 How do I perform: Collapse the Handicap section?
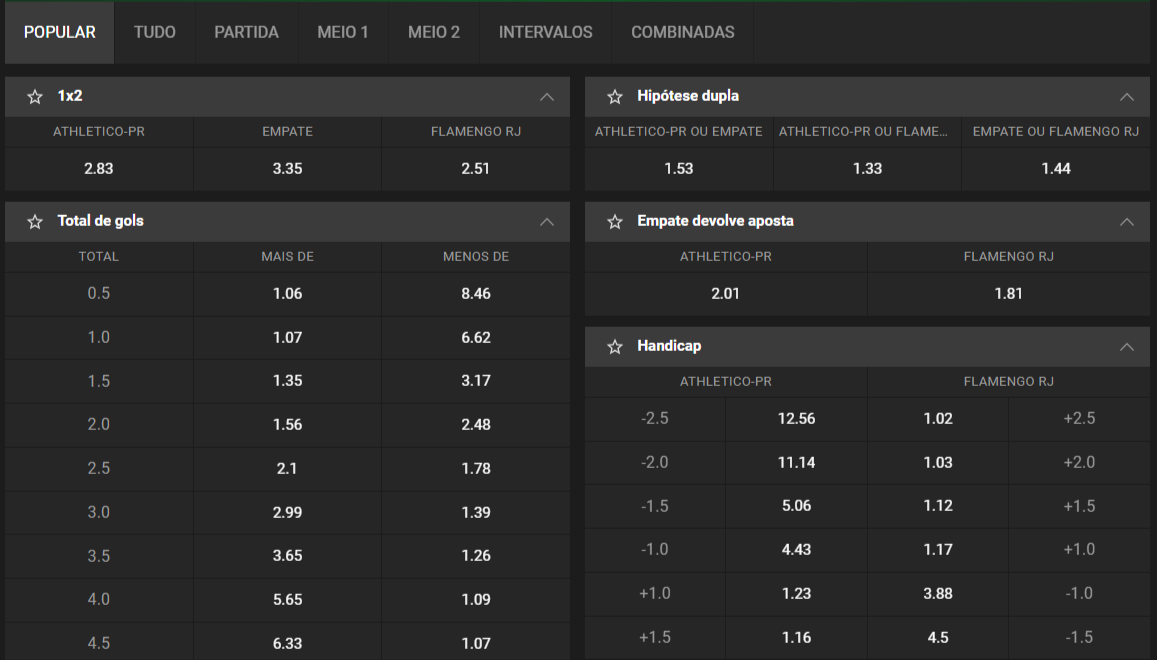1127,346
